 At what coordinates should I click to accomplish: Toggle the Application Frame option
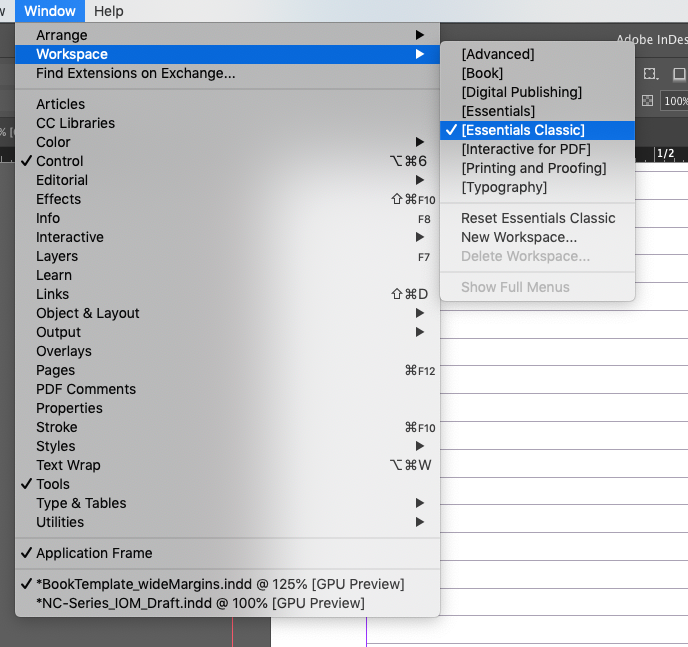point(227,553)
